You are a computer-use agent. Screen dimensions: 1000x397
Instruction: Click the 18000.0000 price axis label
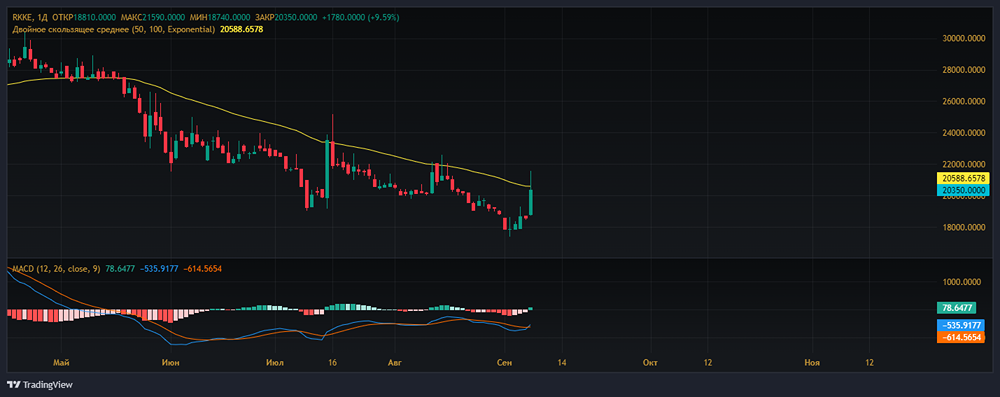(963, 227)
